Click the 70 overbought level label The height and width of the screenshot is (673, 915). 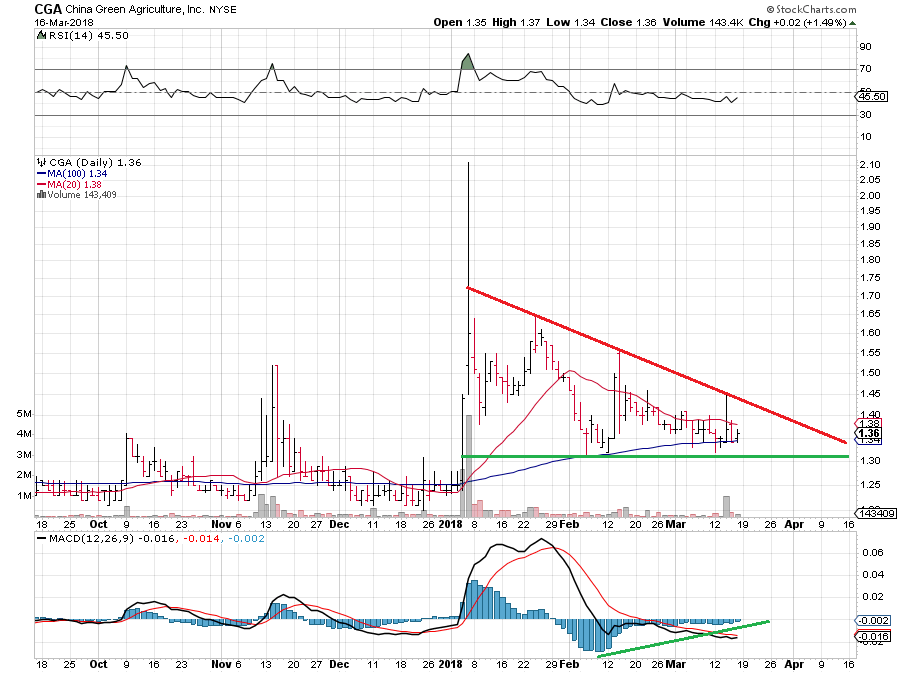pos(865,69)
